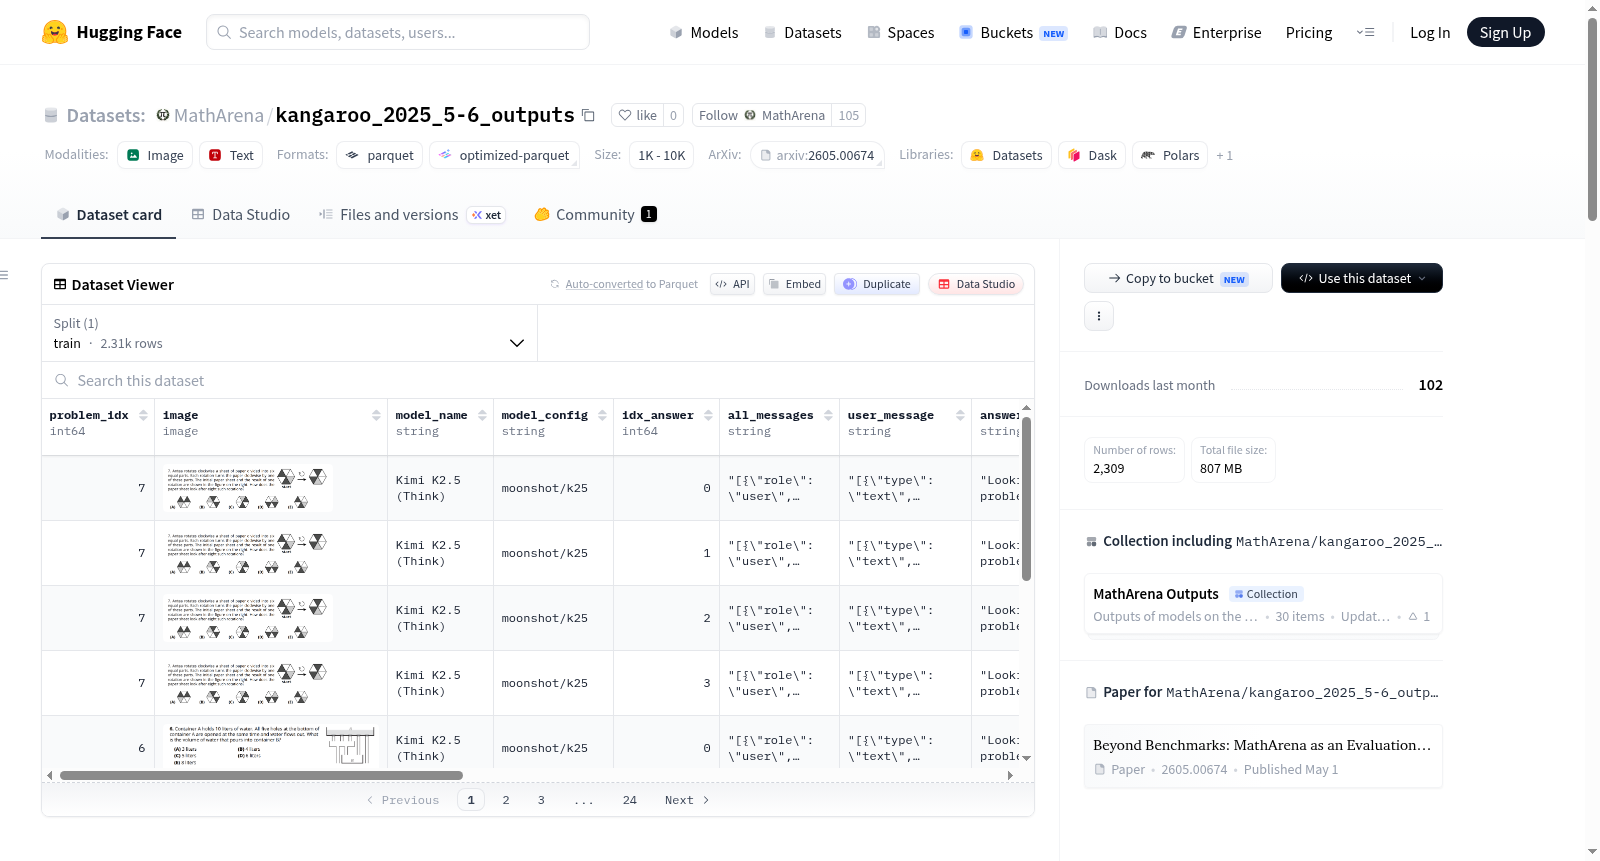
Task: Click the Embed button
Action: point(795,284)
